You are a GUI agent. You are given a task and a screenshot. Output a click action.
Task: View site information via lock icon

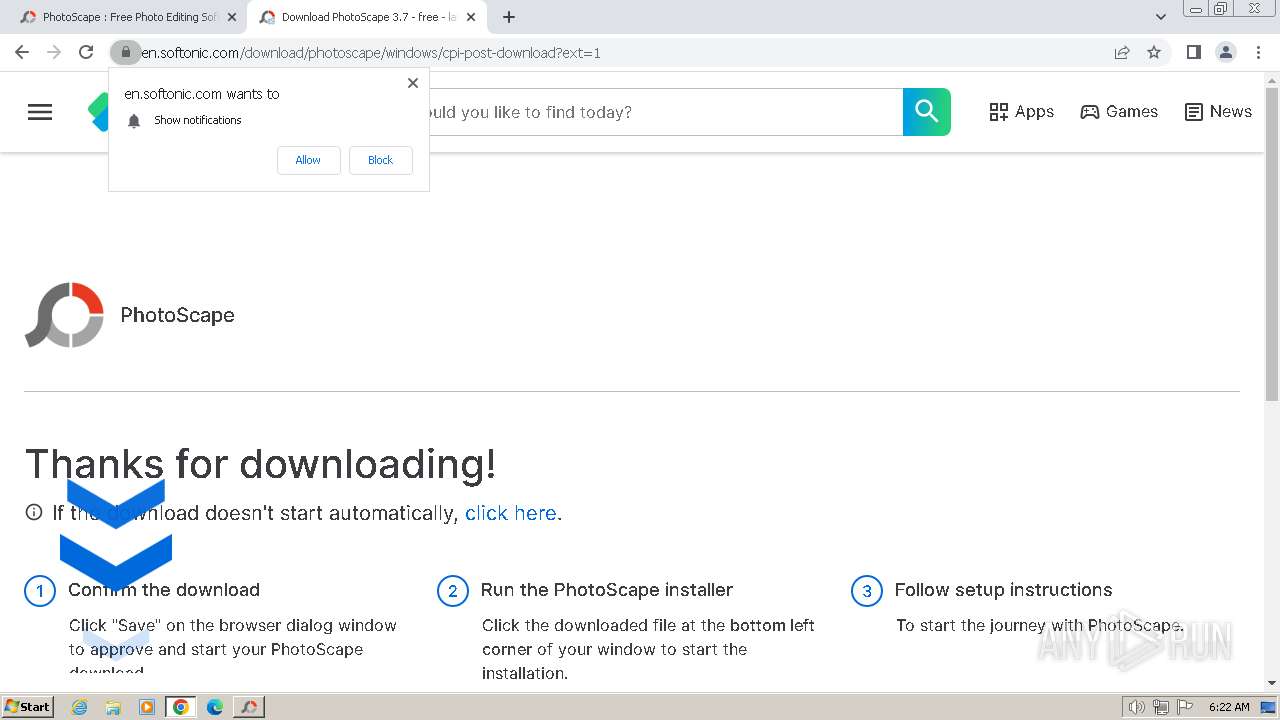tap(125, 52)
